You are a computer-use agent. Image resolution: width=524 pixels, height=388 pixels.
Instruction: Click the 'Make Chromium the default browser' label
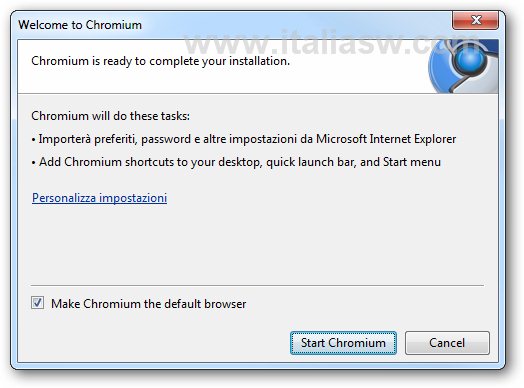point(148,304)
